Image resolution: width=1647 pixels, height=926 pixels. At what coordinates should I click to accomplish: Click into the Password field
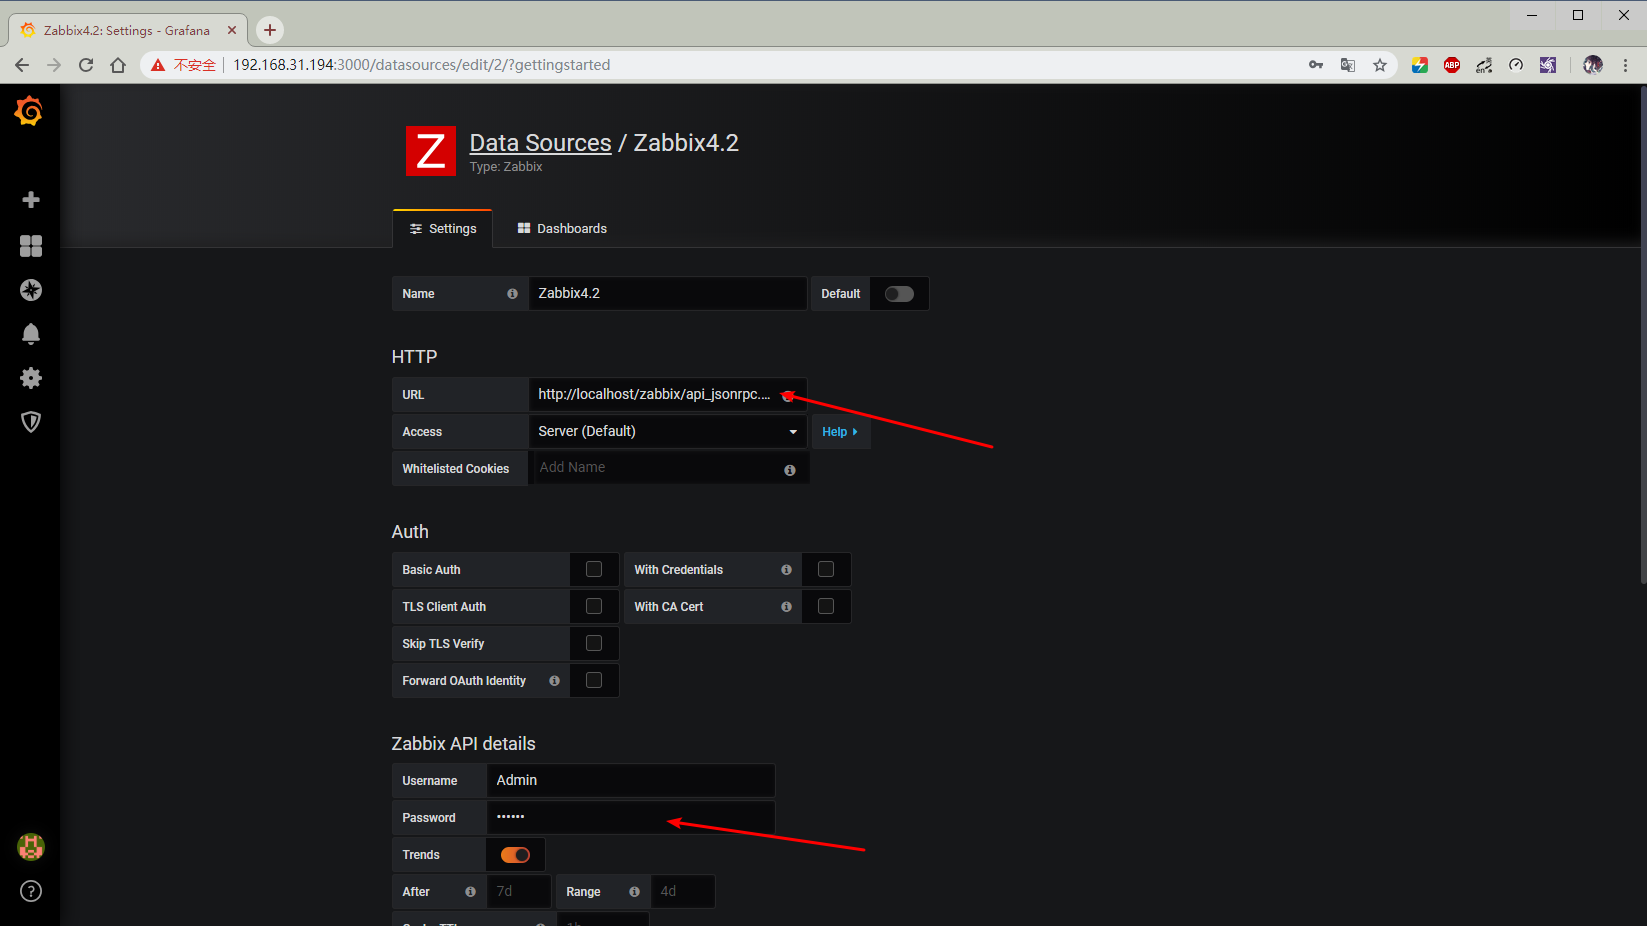coord(630,818)
